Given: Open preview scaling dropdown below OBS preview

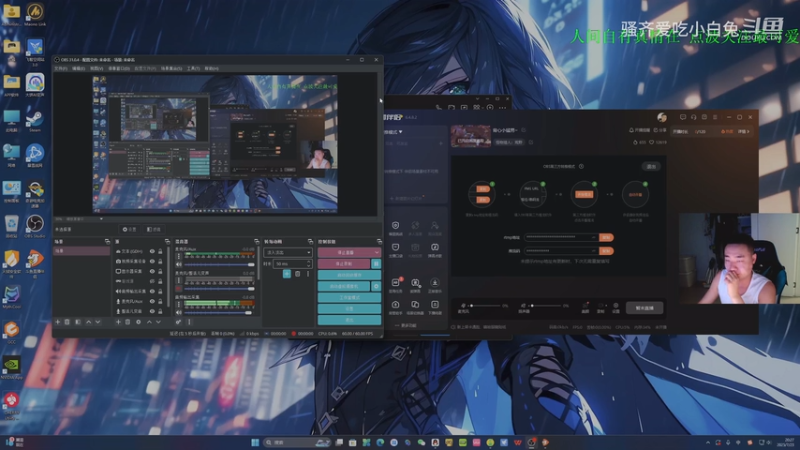Looking at the screenshot, I should (101, 219).
